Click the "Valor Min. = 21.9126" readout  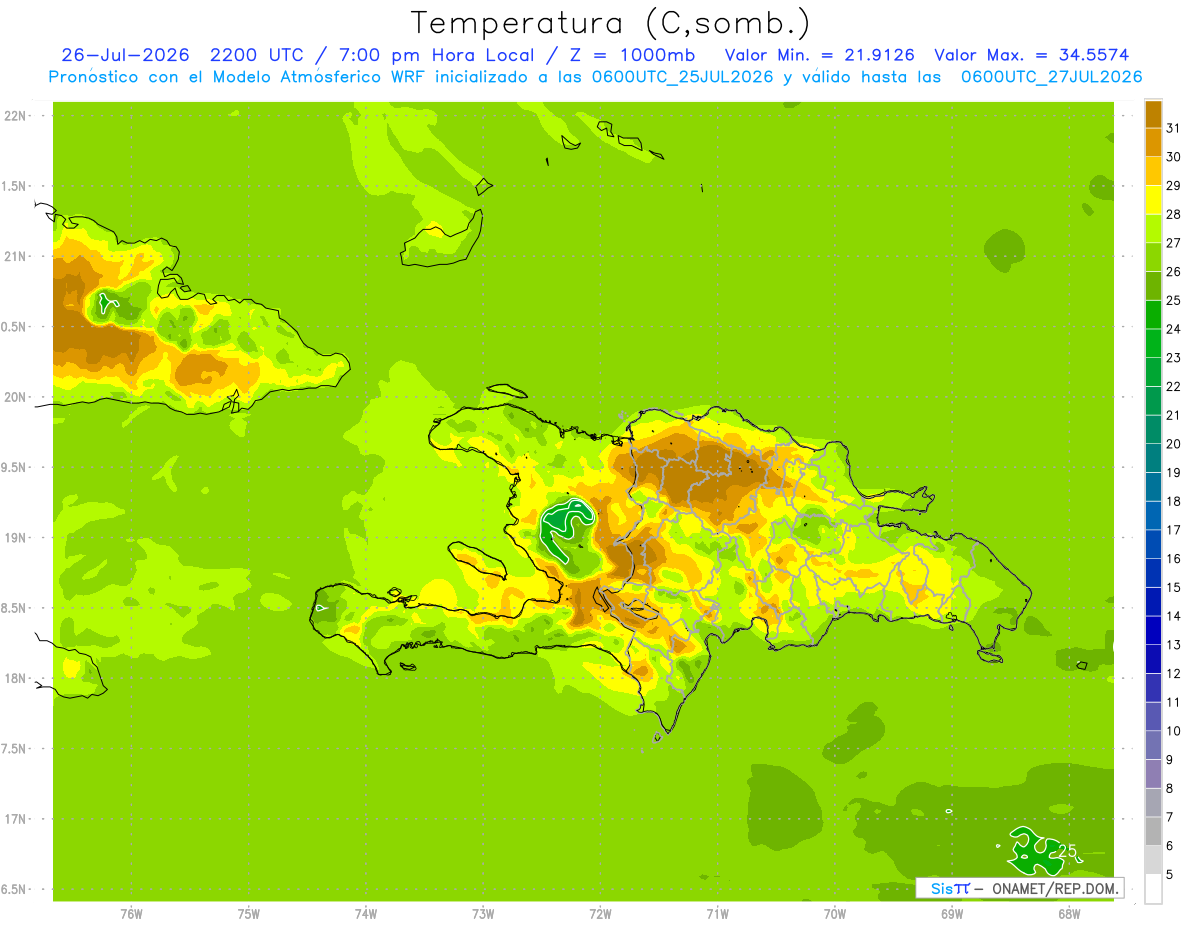[820, 55]
